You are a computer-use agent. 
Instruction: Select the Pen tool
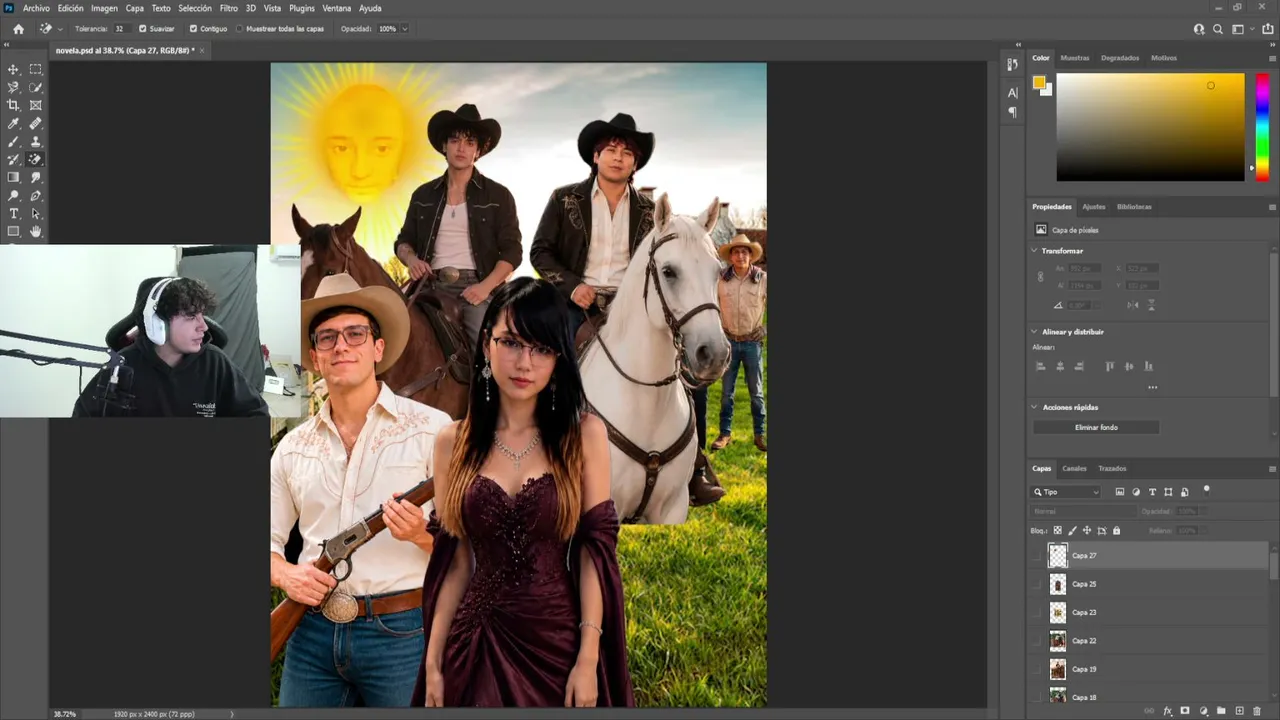point(36,195)
